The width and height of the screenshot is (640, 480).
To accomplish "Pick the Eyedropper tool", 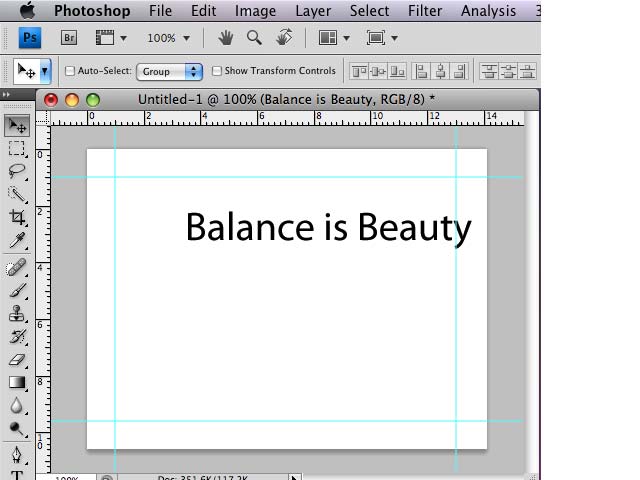I will [17, 241].
